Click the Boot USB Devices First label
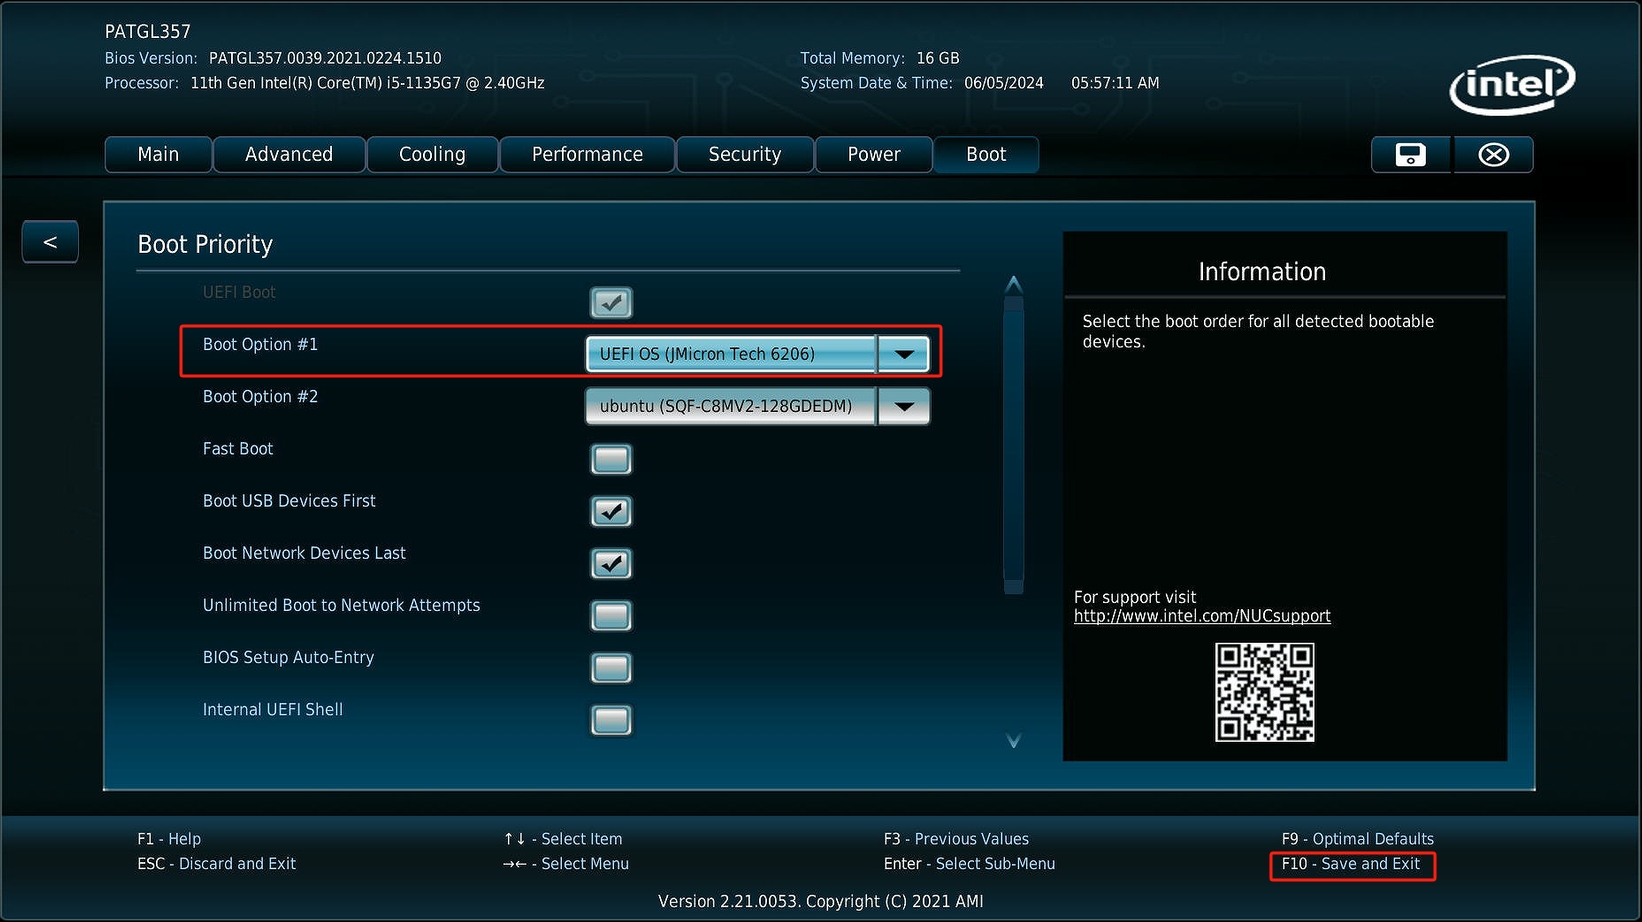The width and height of the screenshot is (1642, 922). point(289,501)
